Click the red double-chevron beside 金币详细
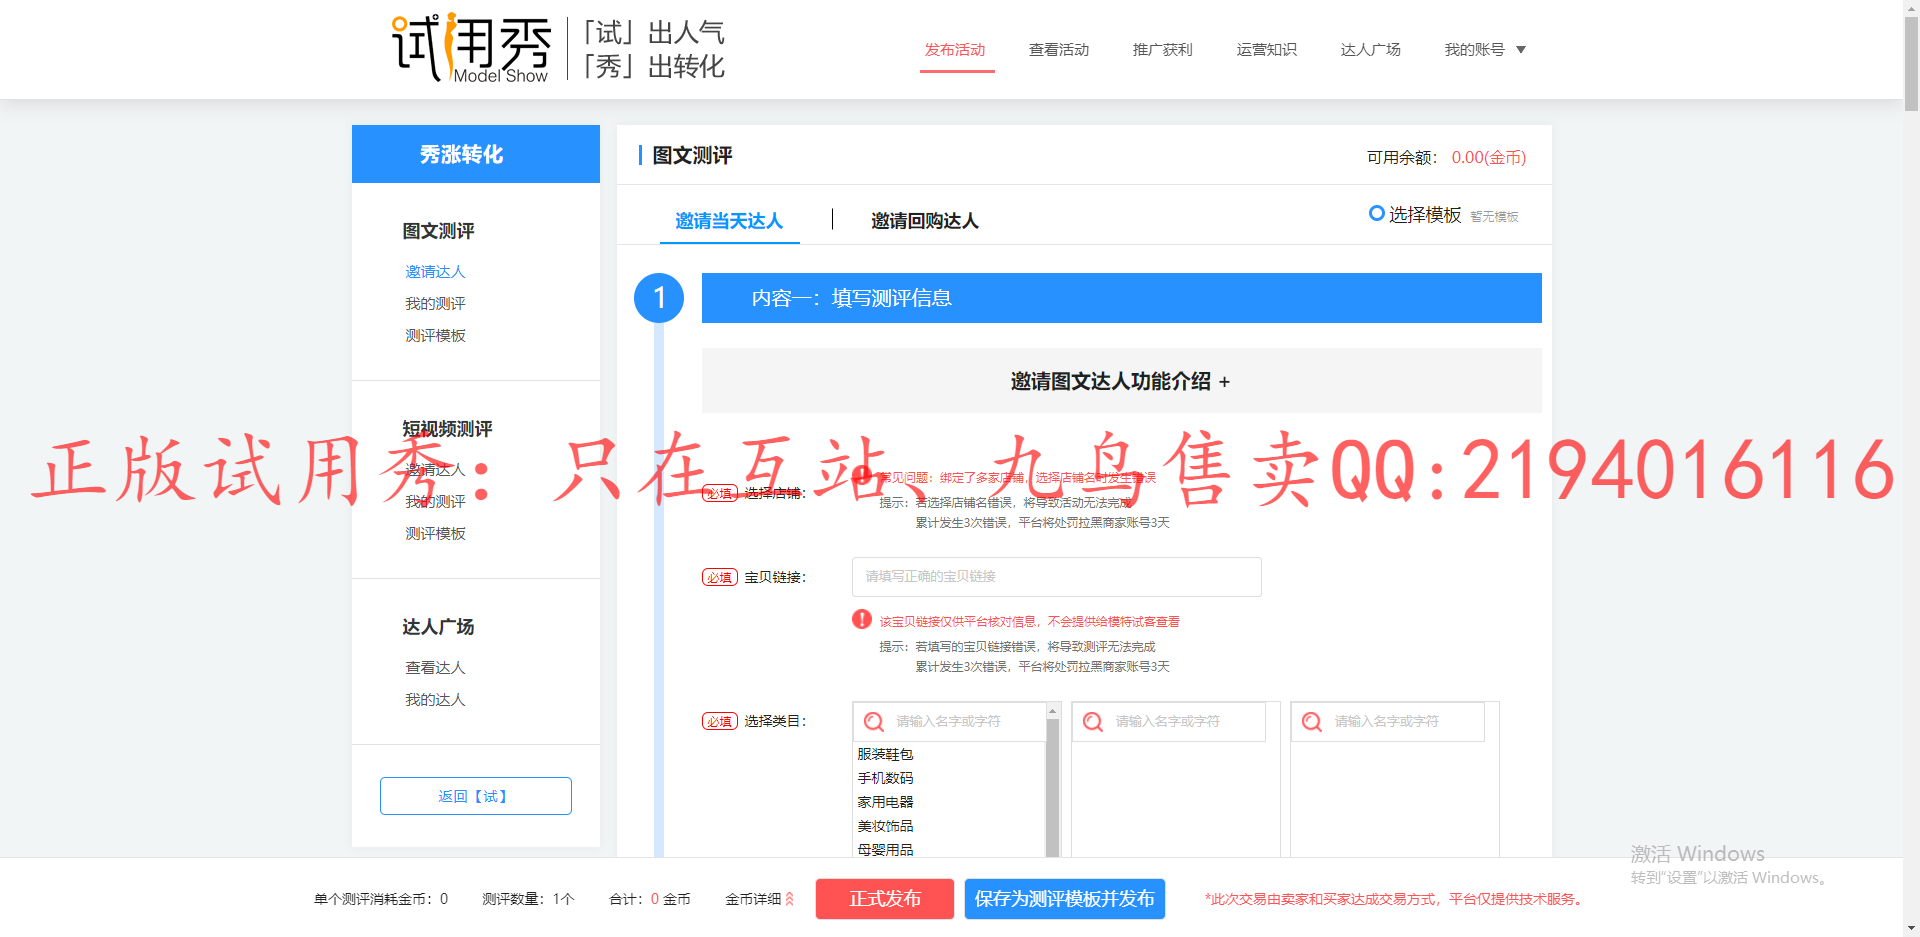Viewport: 1920px width, 937px height. pos(790,899)
